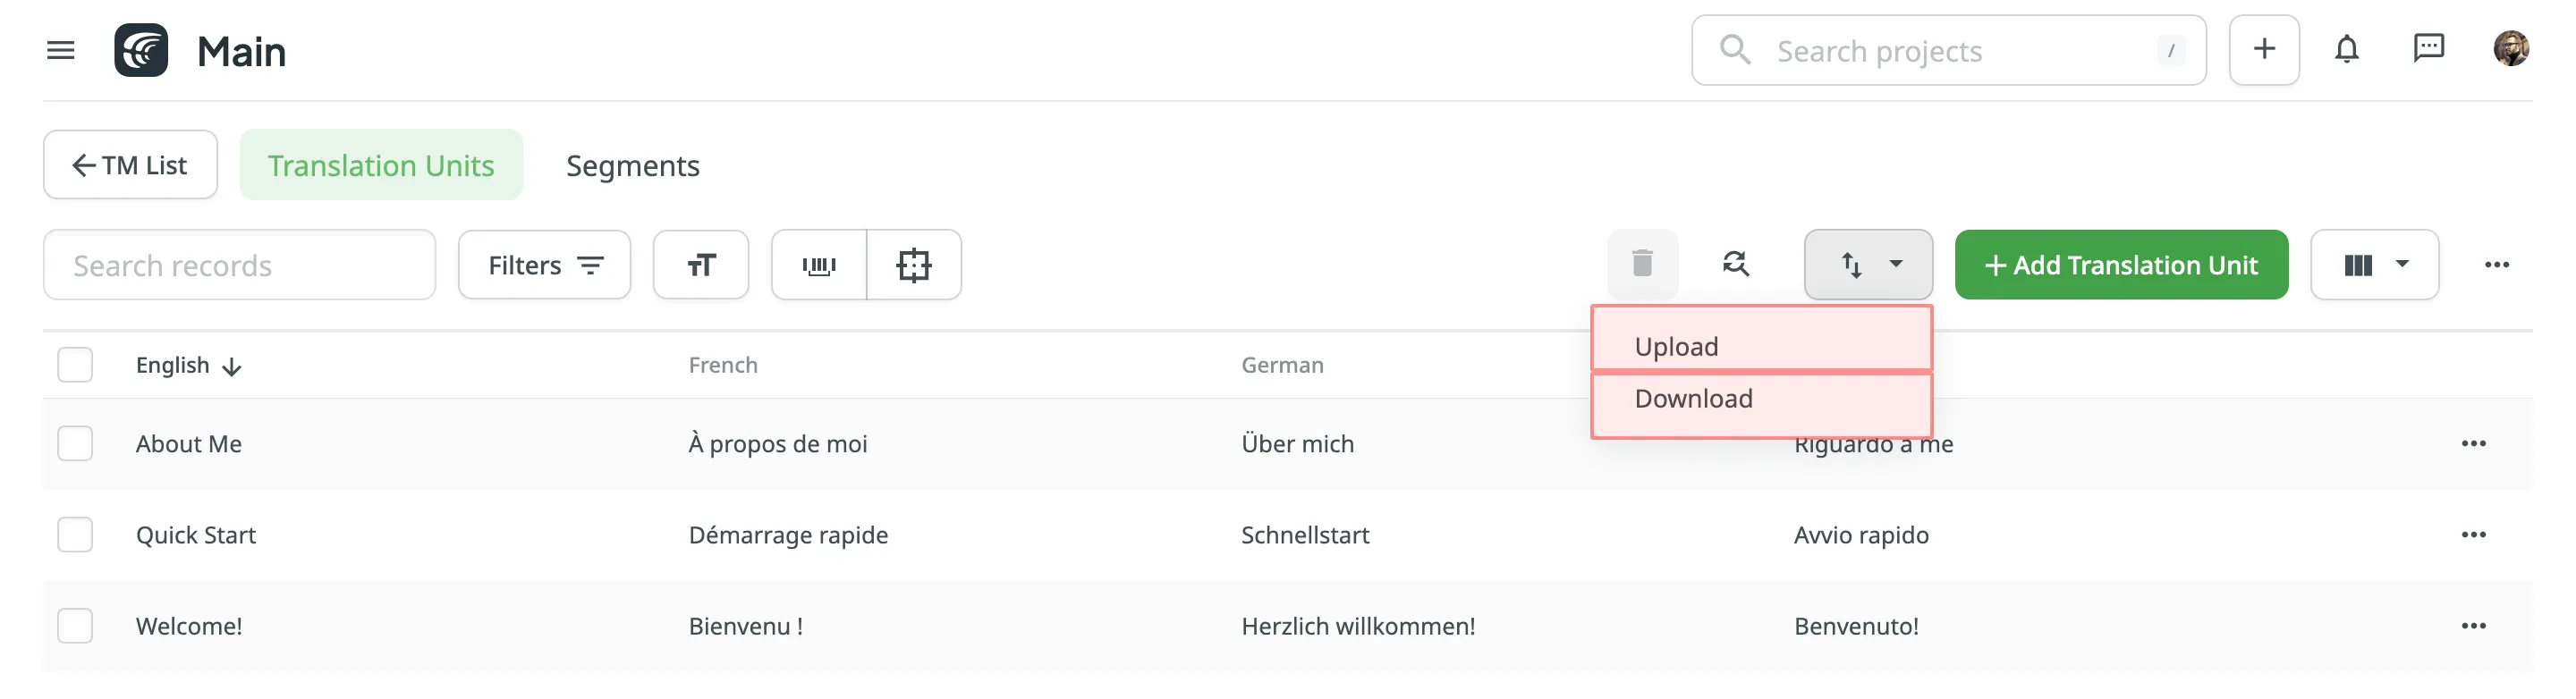Click the crop-style frame toolbar icon
Viewport: 2576px width, 699px height.
coord(913,265)
